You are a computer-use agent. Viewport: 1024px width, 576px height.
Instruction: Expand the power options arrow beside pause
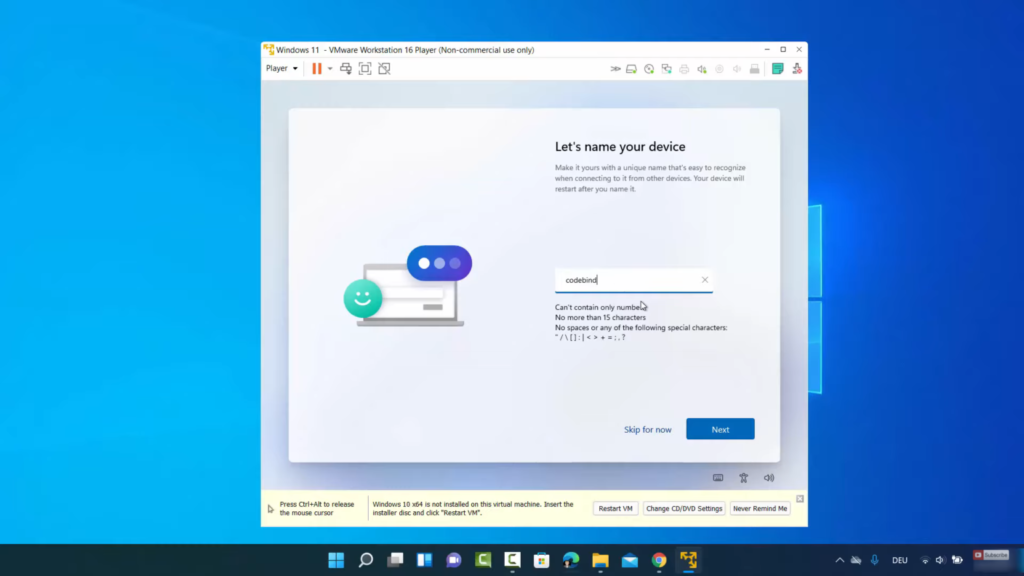[x=329, y=69]
